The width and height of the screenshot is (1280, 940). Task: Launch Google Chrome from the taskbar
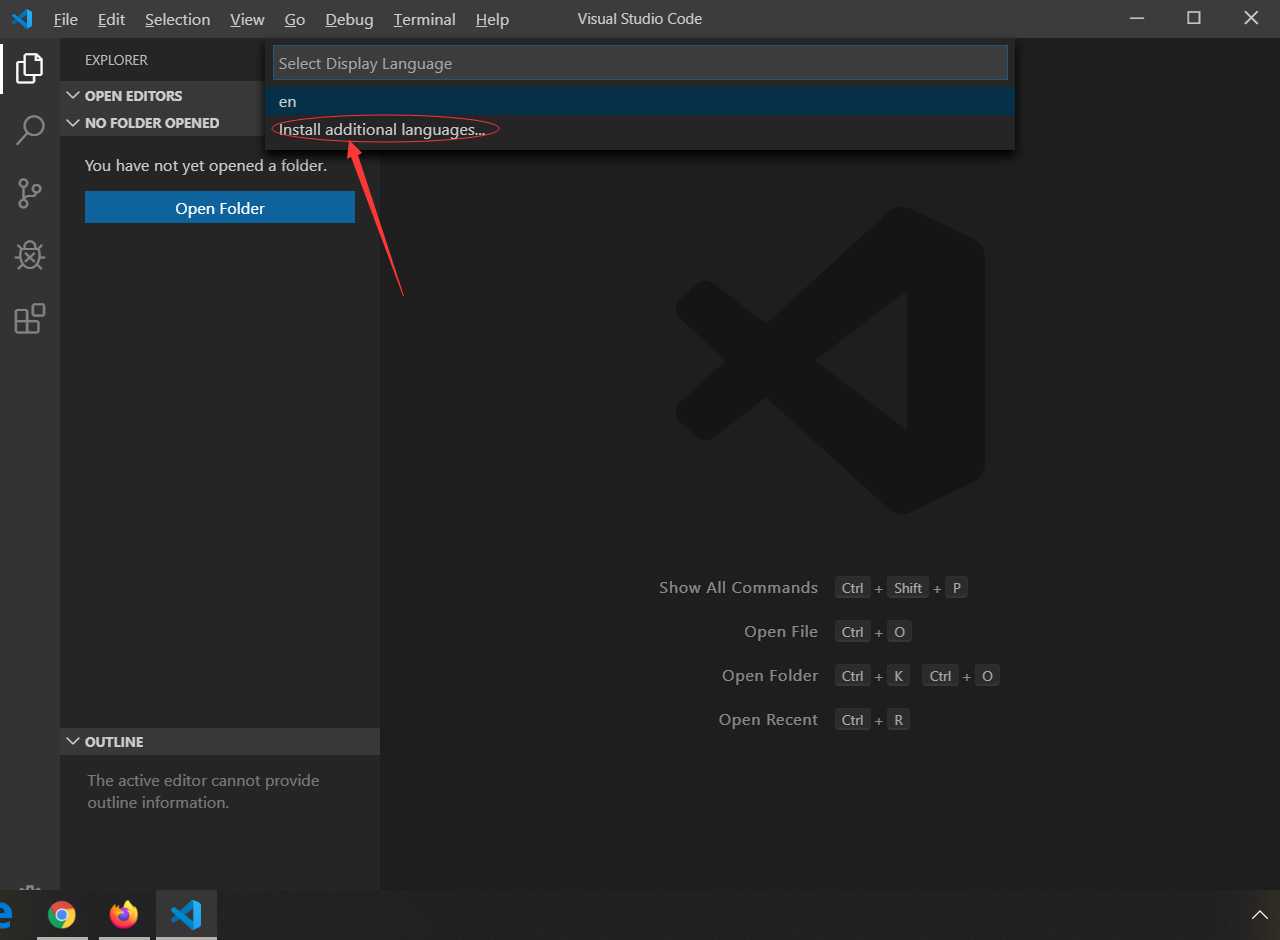tap(62, 915)
